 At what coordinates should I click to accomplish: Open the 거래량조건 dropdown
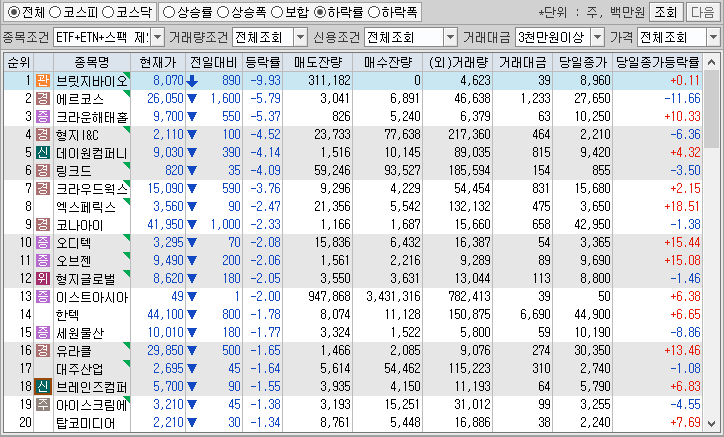[x=300, y=37]
